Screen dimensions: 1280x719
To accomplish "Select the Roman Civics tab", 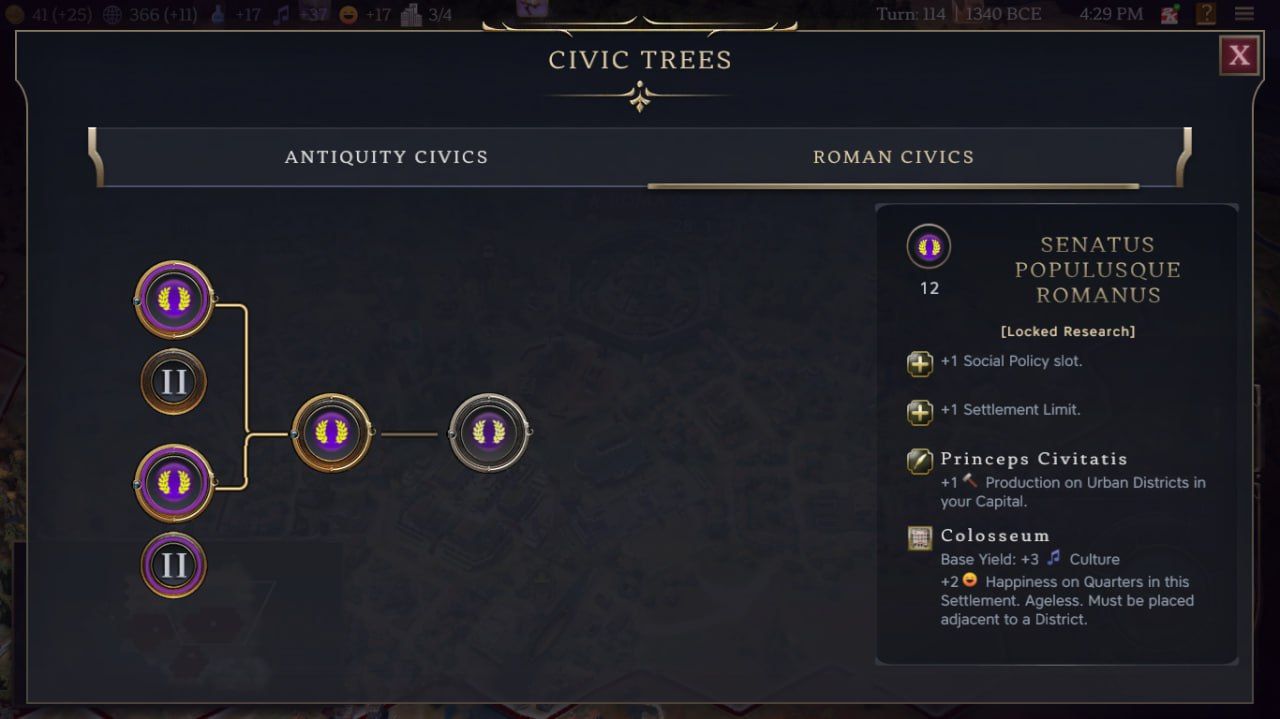I will tap(893, 157).
